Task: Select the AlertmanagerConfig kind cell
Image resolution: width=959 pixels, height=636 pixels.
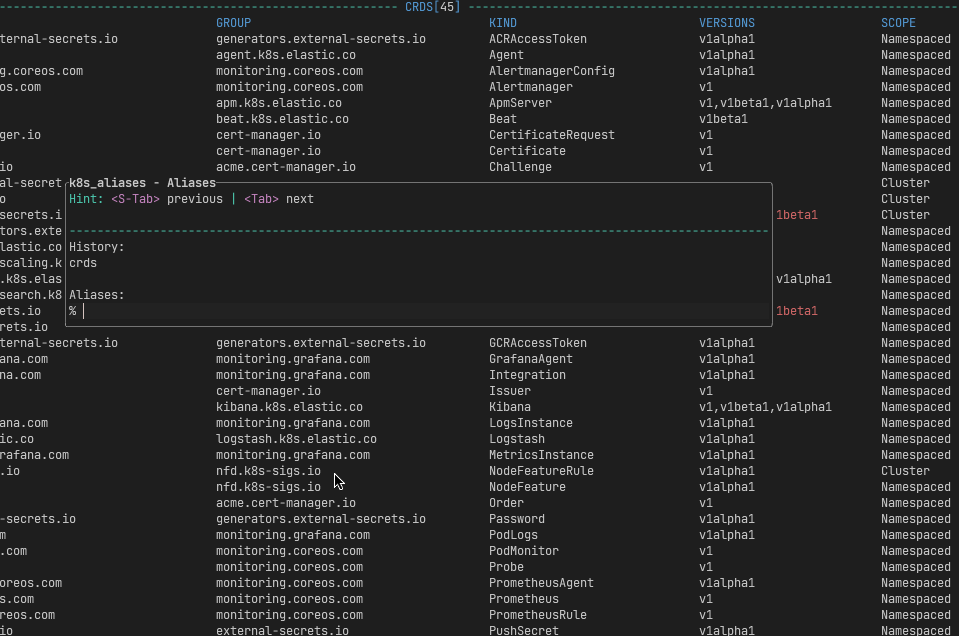Action: [x=552, y=71]
